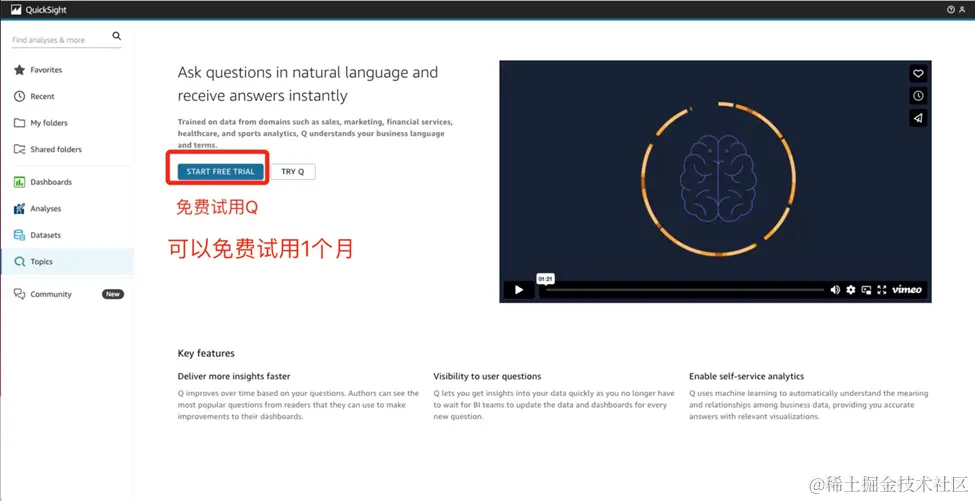Enable picture-in-picture for video
The image size is (975, 501).
point(866,290)
